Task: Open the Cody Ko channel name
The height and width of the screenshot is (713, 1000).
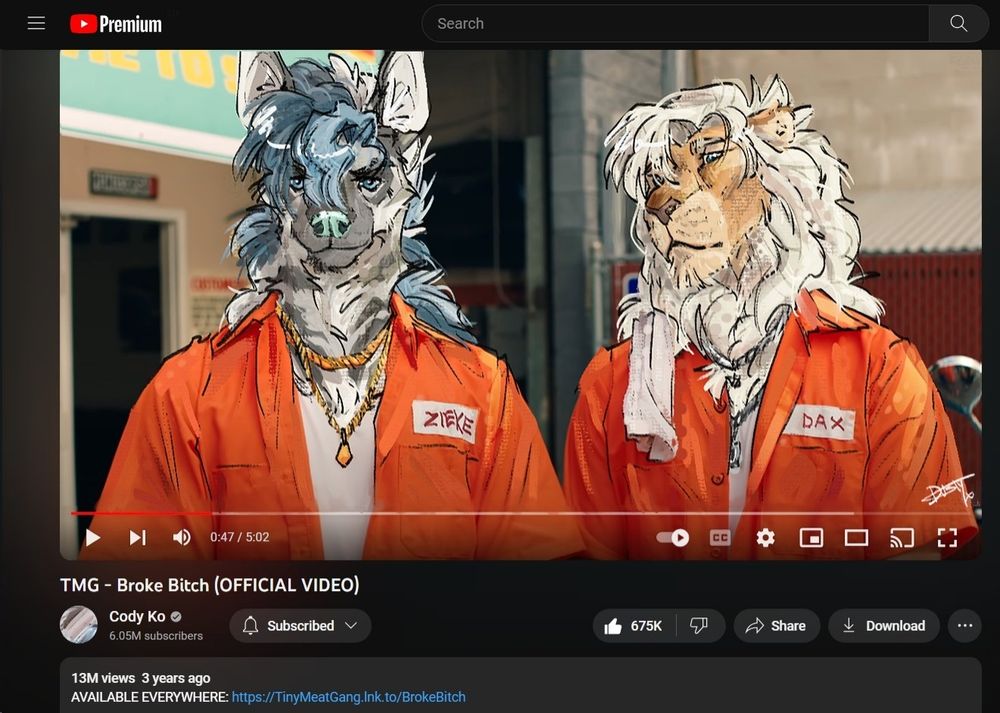Action: click(137, 616)
